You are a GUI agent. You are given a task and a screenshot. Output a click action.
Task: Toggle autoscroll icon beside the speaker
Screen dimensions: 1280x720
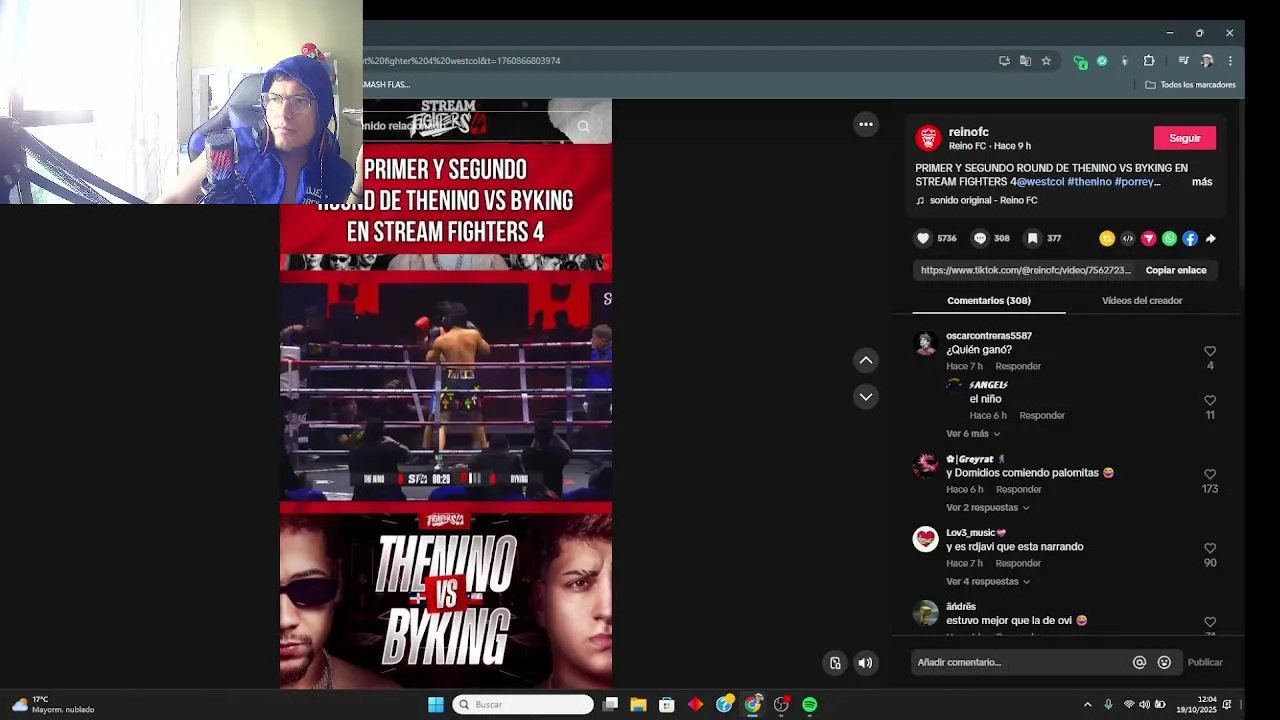coord(835,662)
